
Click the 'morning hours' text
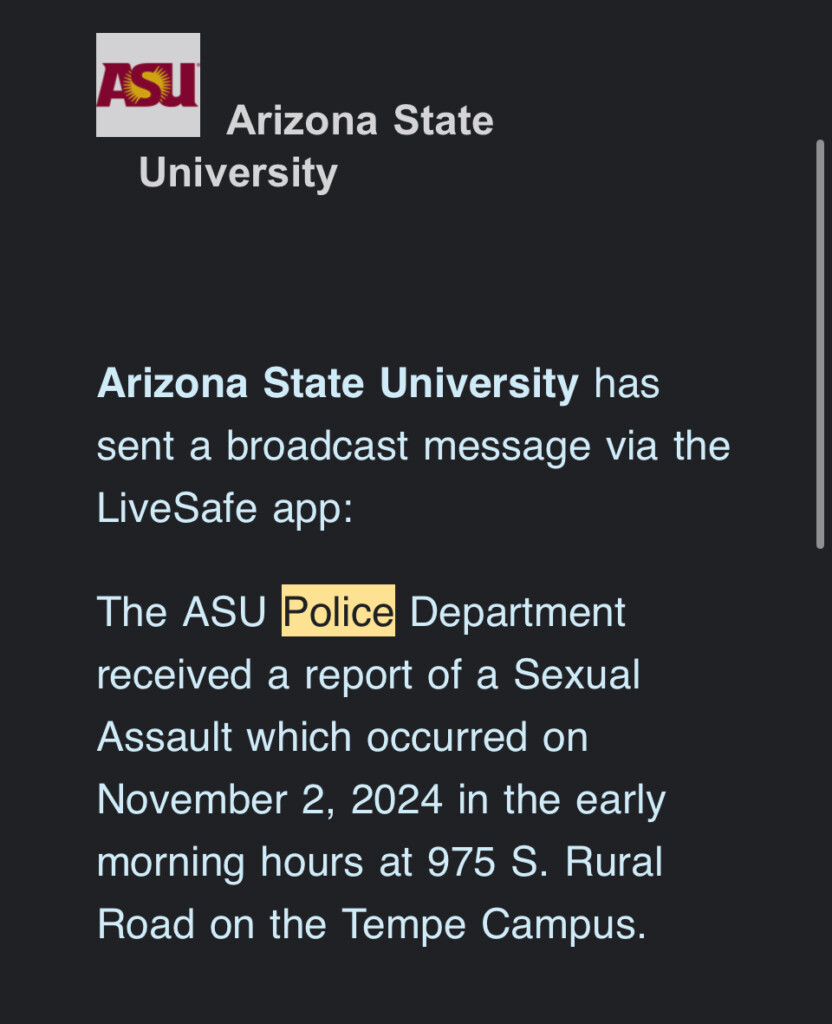[230, 863]
